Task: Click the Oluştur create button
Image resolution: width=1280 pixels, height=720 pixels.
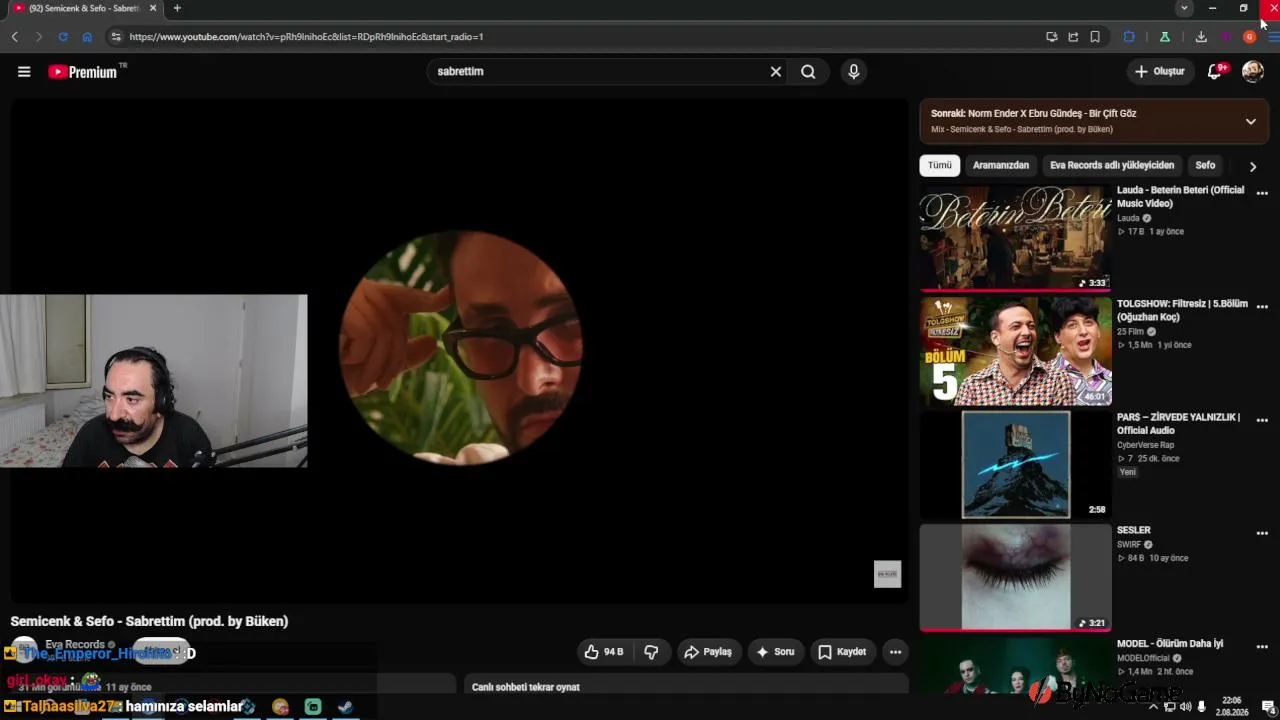Action: point(1160,71)
